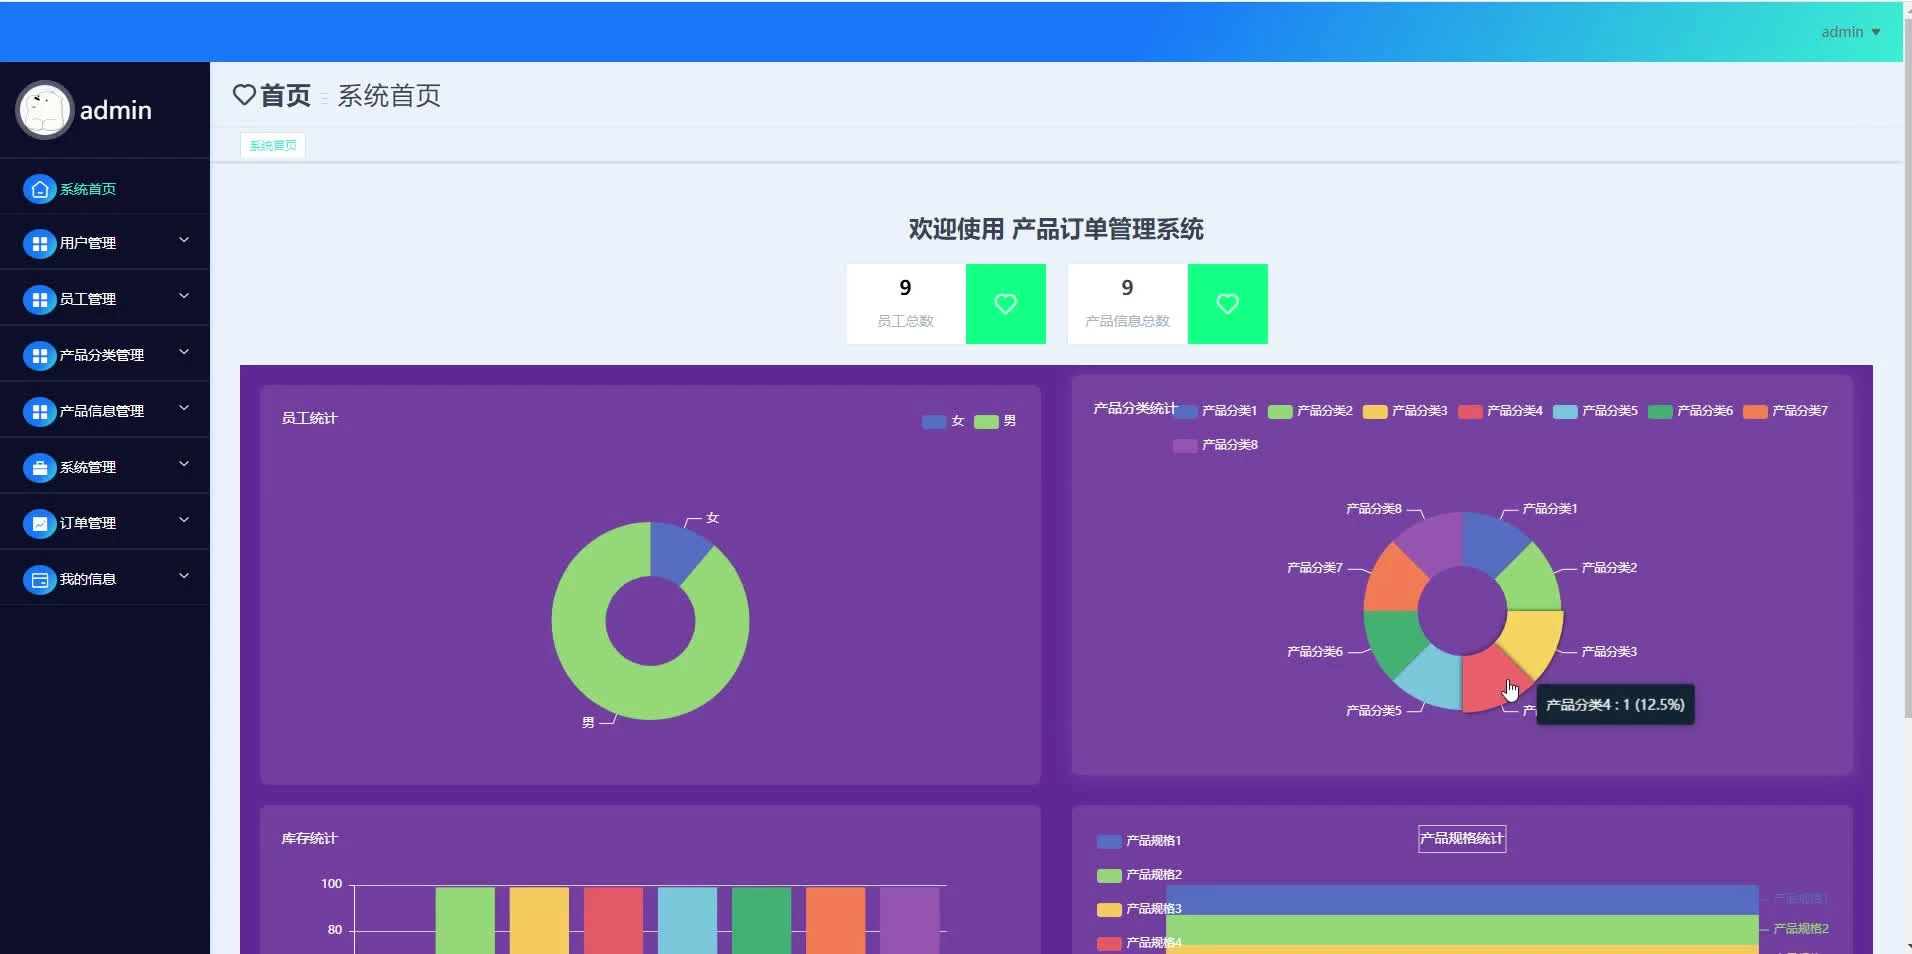Click the blue 产品分类1 pie slice

1489,543
